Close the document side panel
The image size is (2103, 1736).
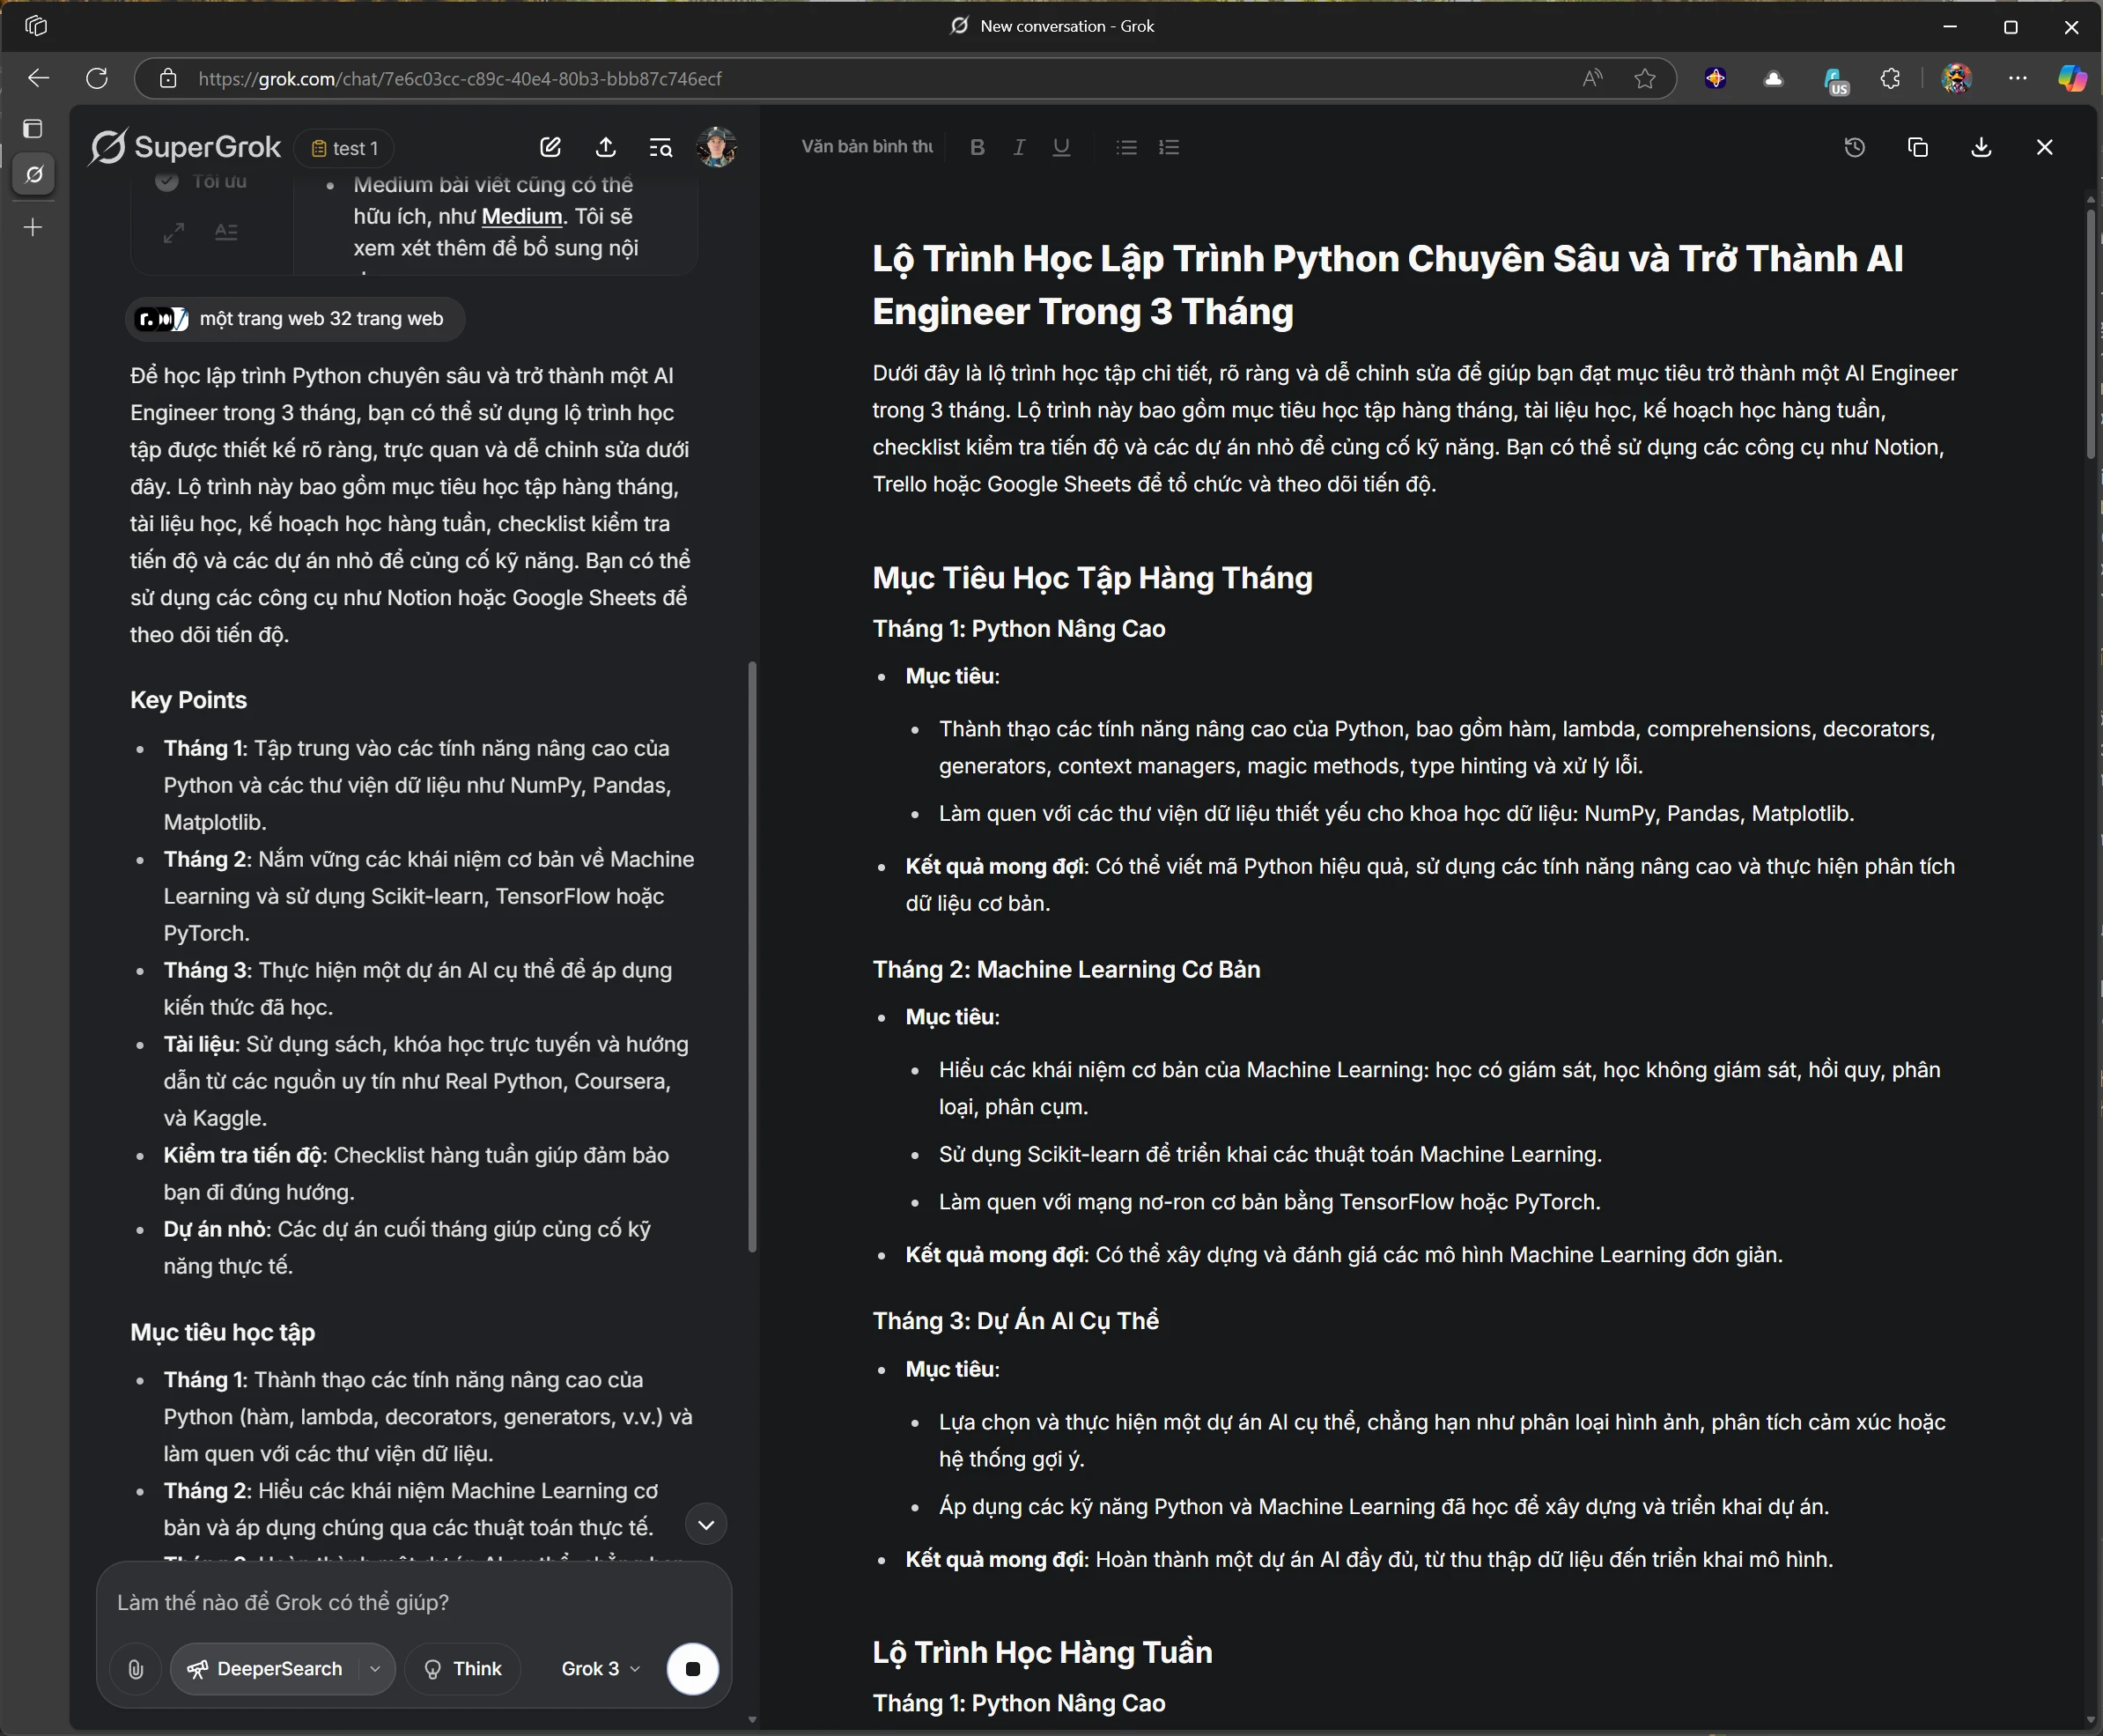[x=2045, y=147]
